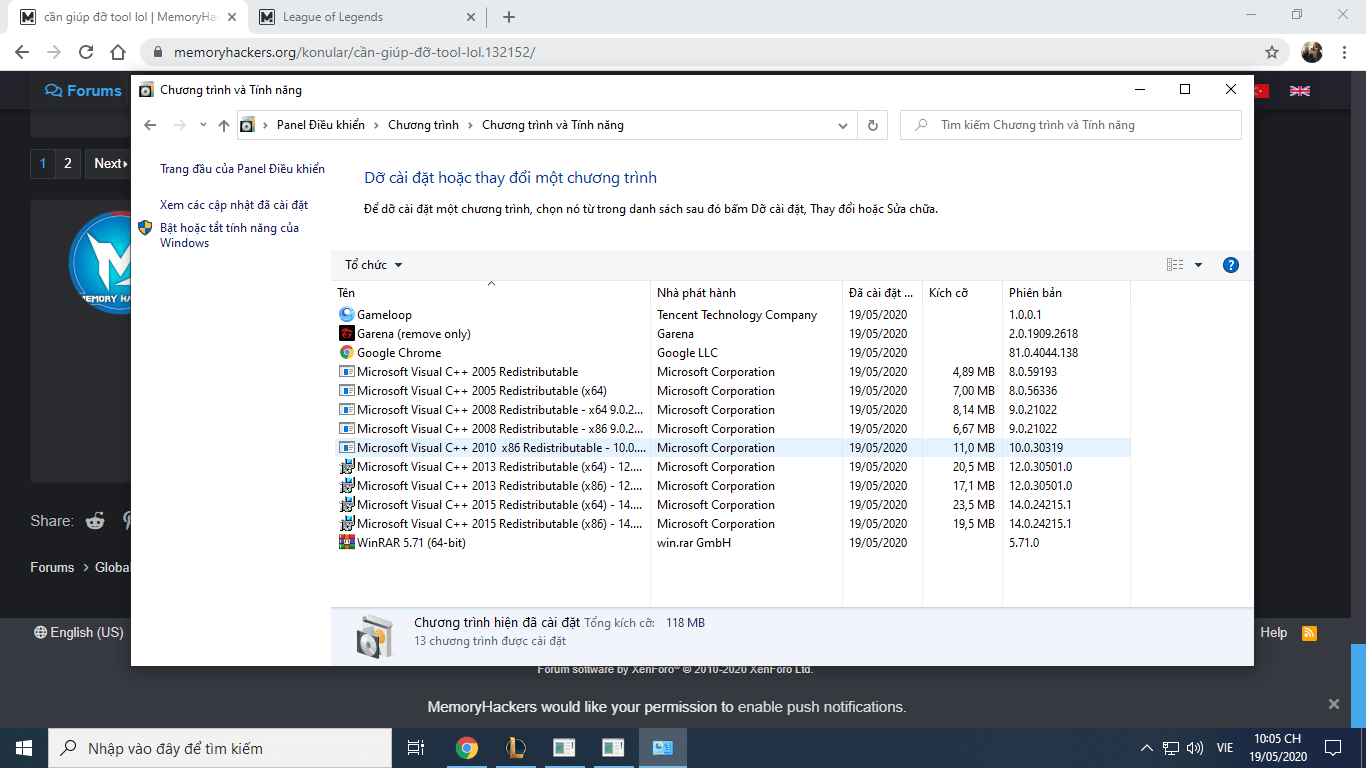Go to the Forums link on MemoryHackers
This screenshot has width=1366, height=768.
[83, 91]
